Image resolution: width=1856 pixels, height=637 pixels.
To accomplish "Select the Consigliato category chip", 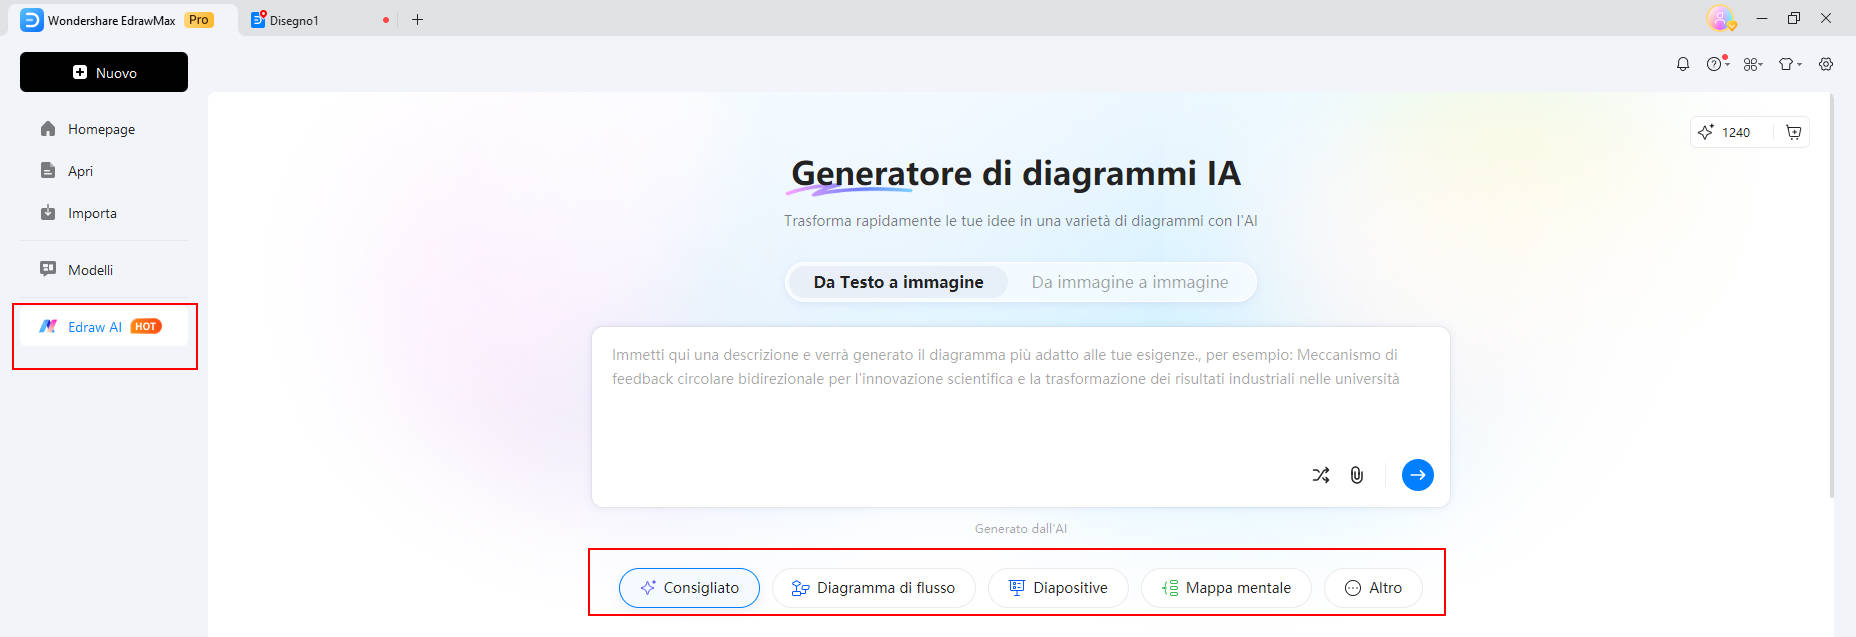I will coord(689,588).
